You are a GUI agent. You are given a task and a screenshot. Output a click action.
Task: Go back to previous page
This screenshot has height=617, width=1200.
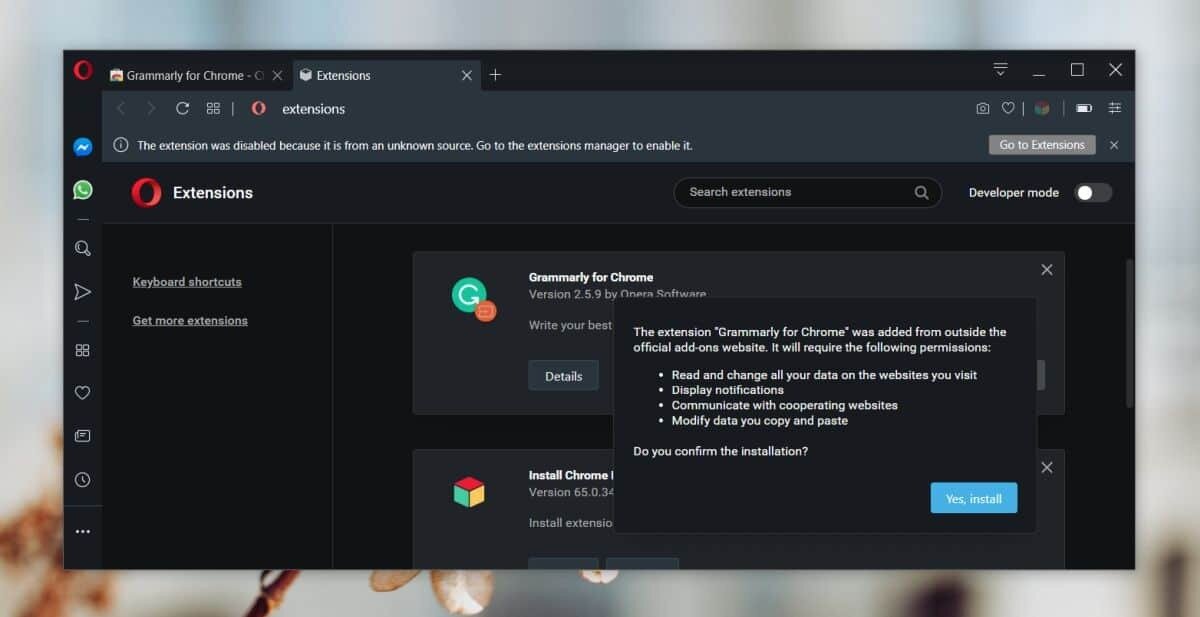click(x=121, y=108)
